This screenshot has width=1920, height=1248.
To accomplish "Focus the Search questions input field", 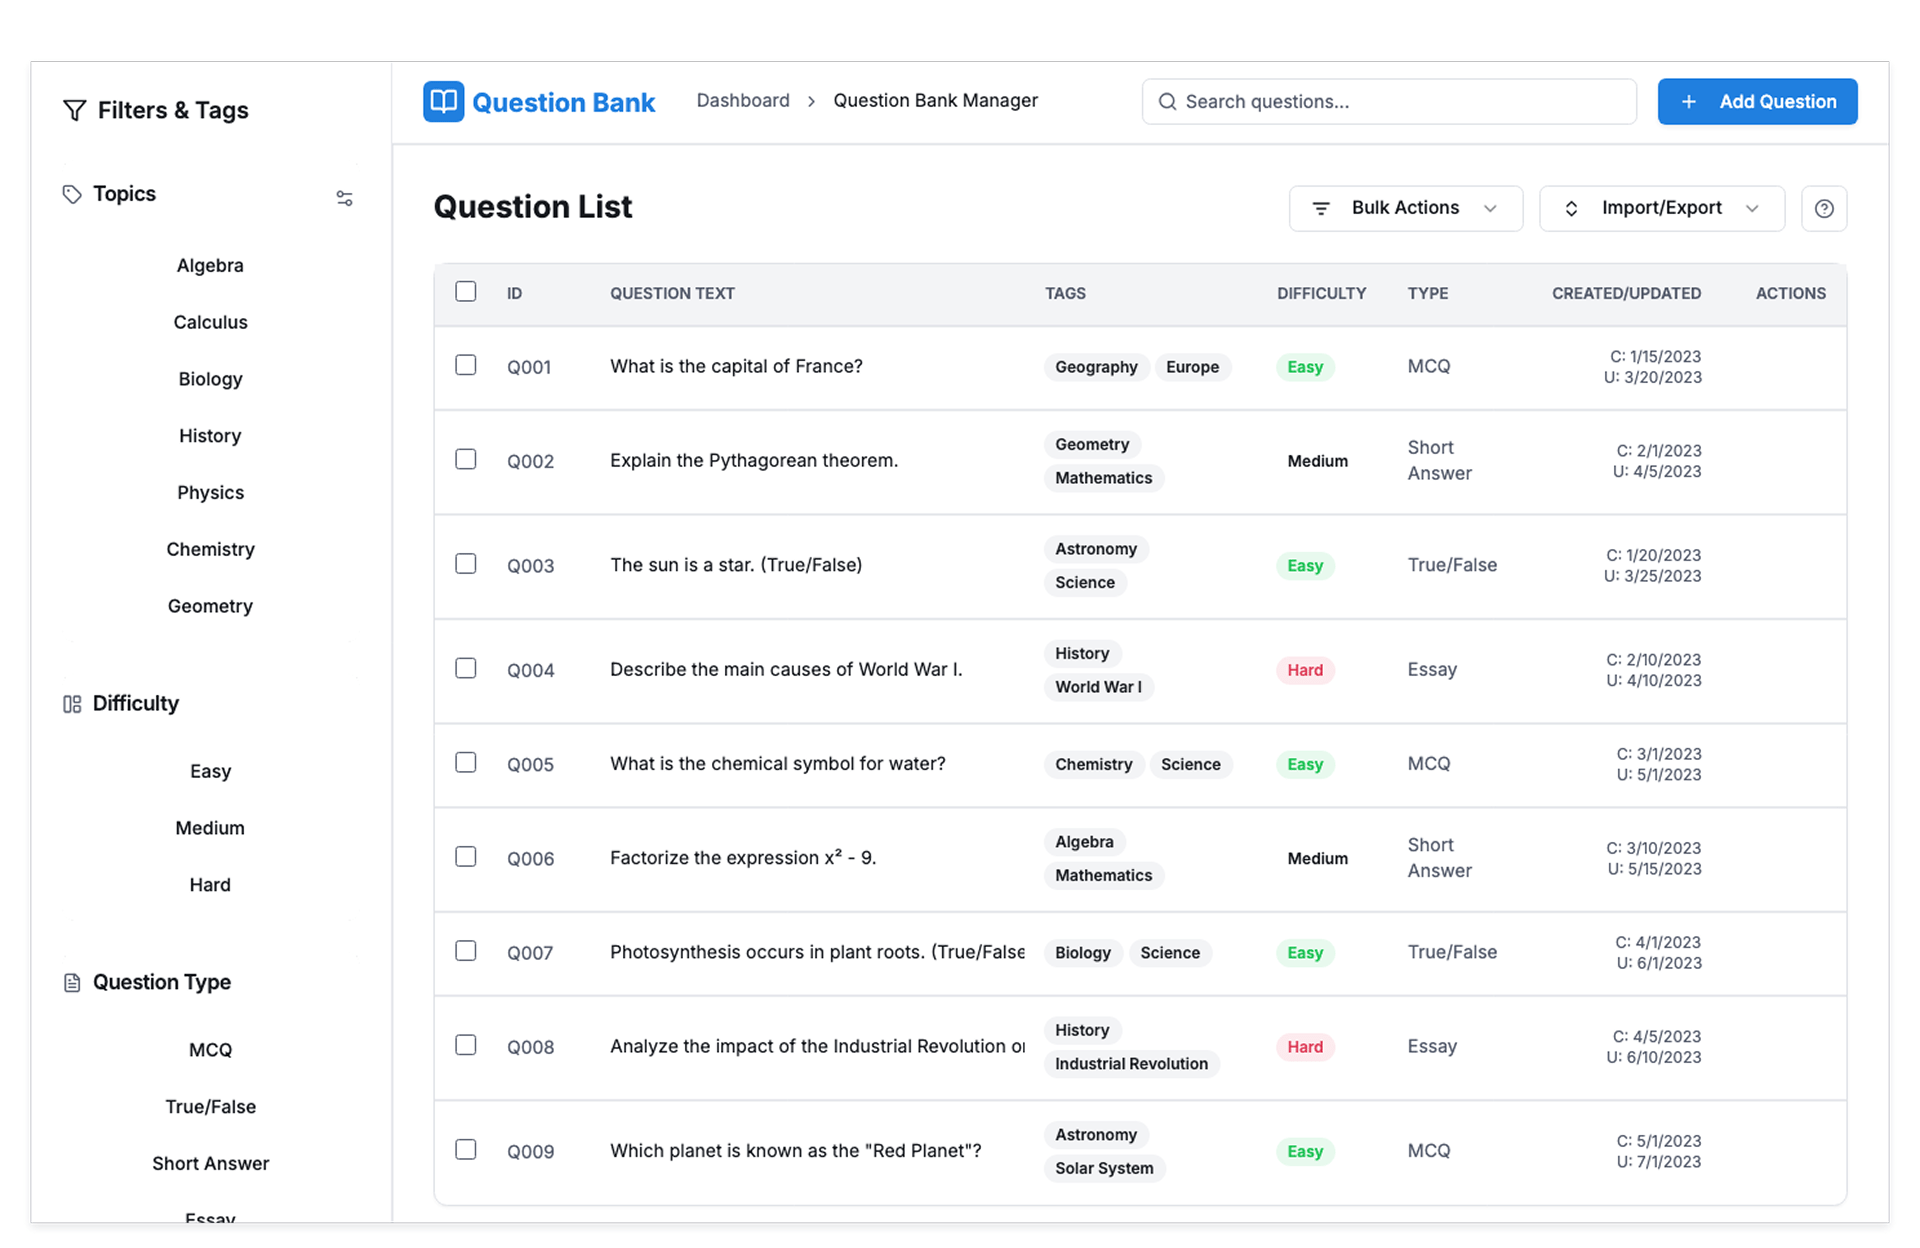I will pos(1400,102).
